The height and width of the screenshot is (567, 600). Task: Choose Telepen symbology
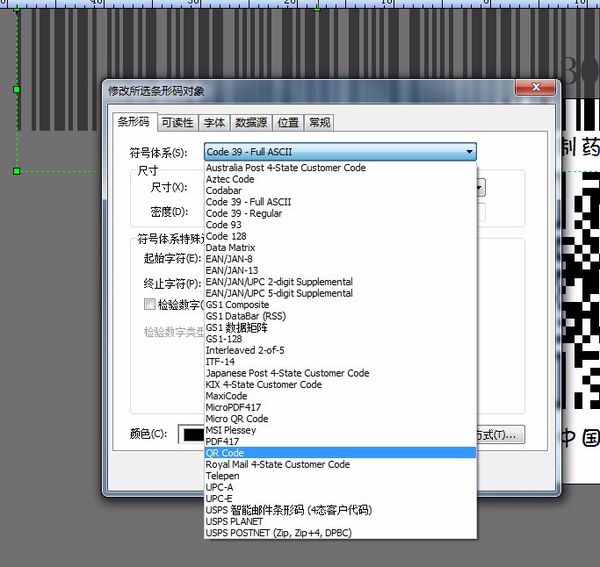(340, 476)
